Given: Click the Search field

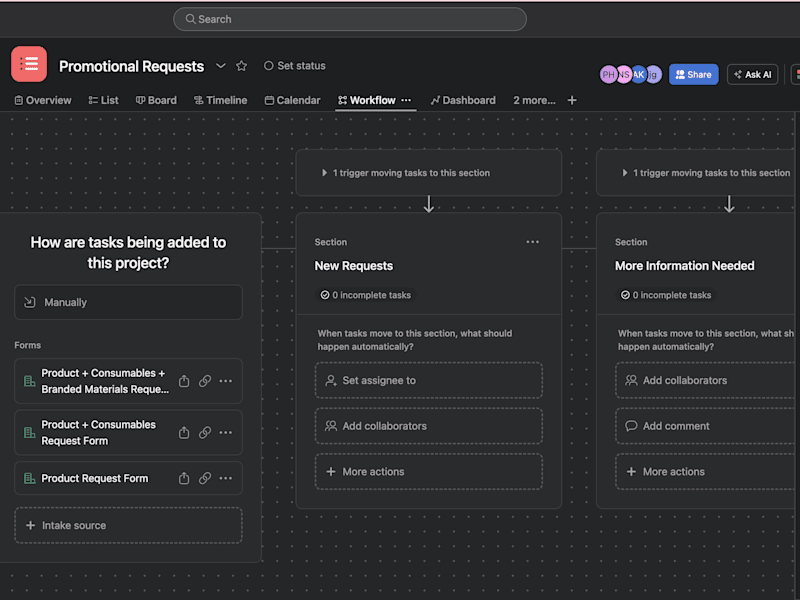Looking at the screenshot, I should click(x=349, y=19).
